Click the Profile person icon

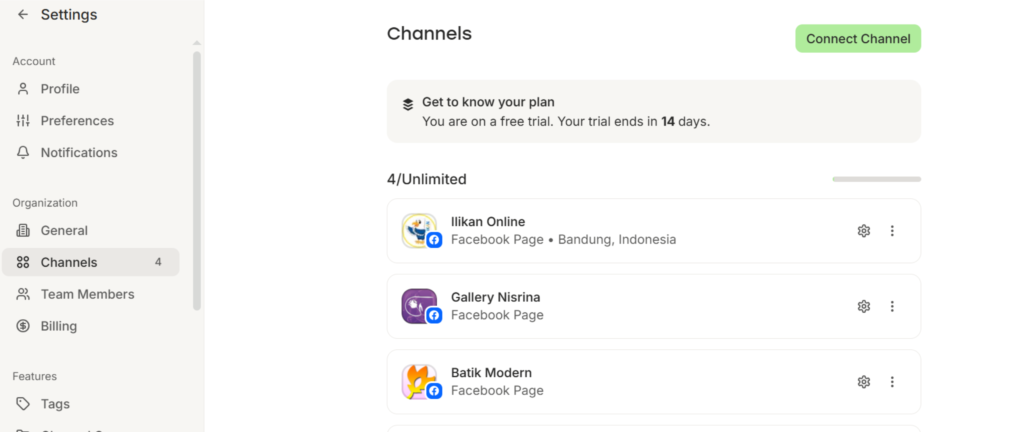[23, 89]
